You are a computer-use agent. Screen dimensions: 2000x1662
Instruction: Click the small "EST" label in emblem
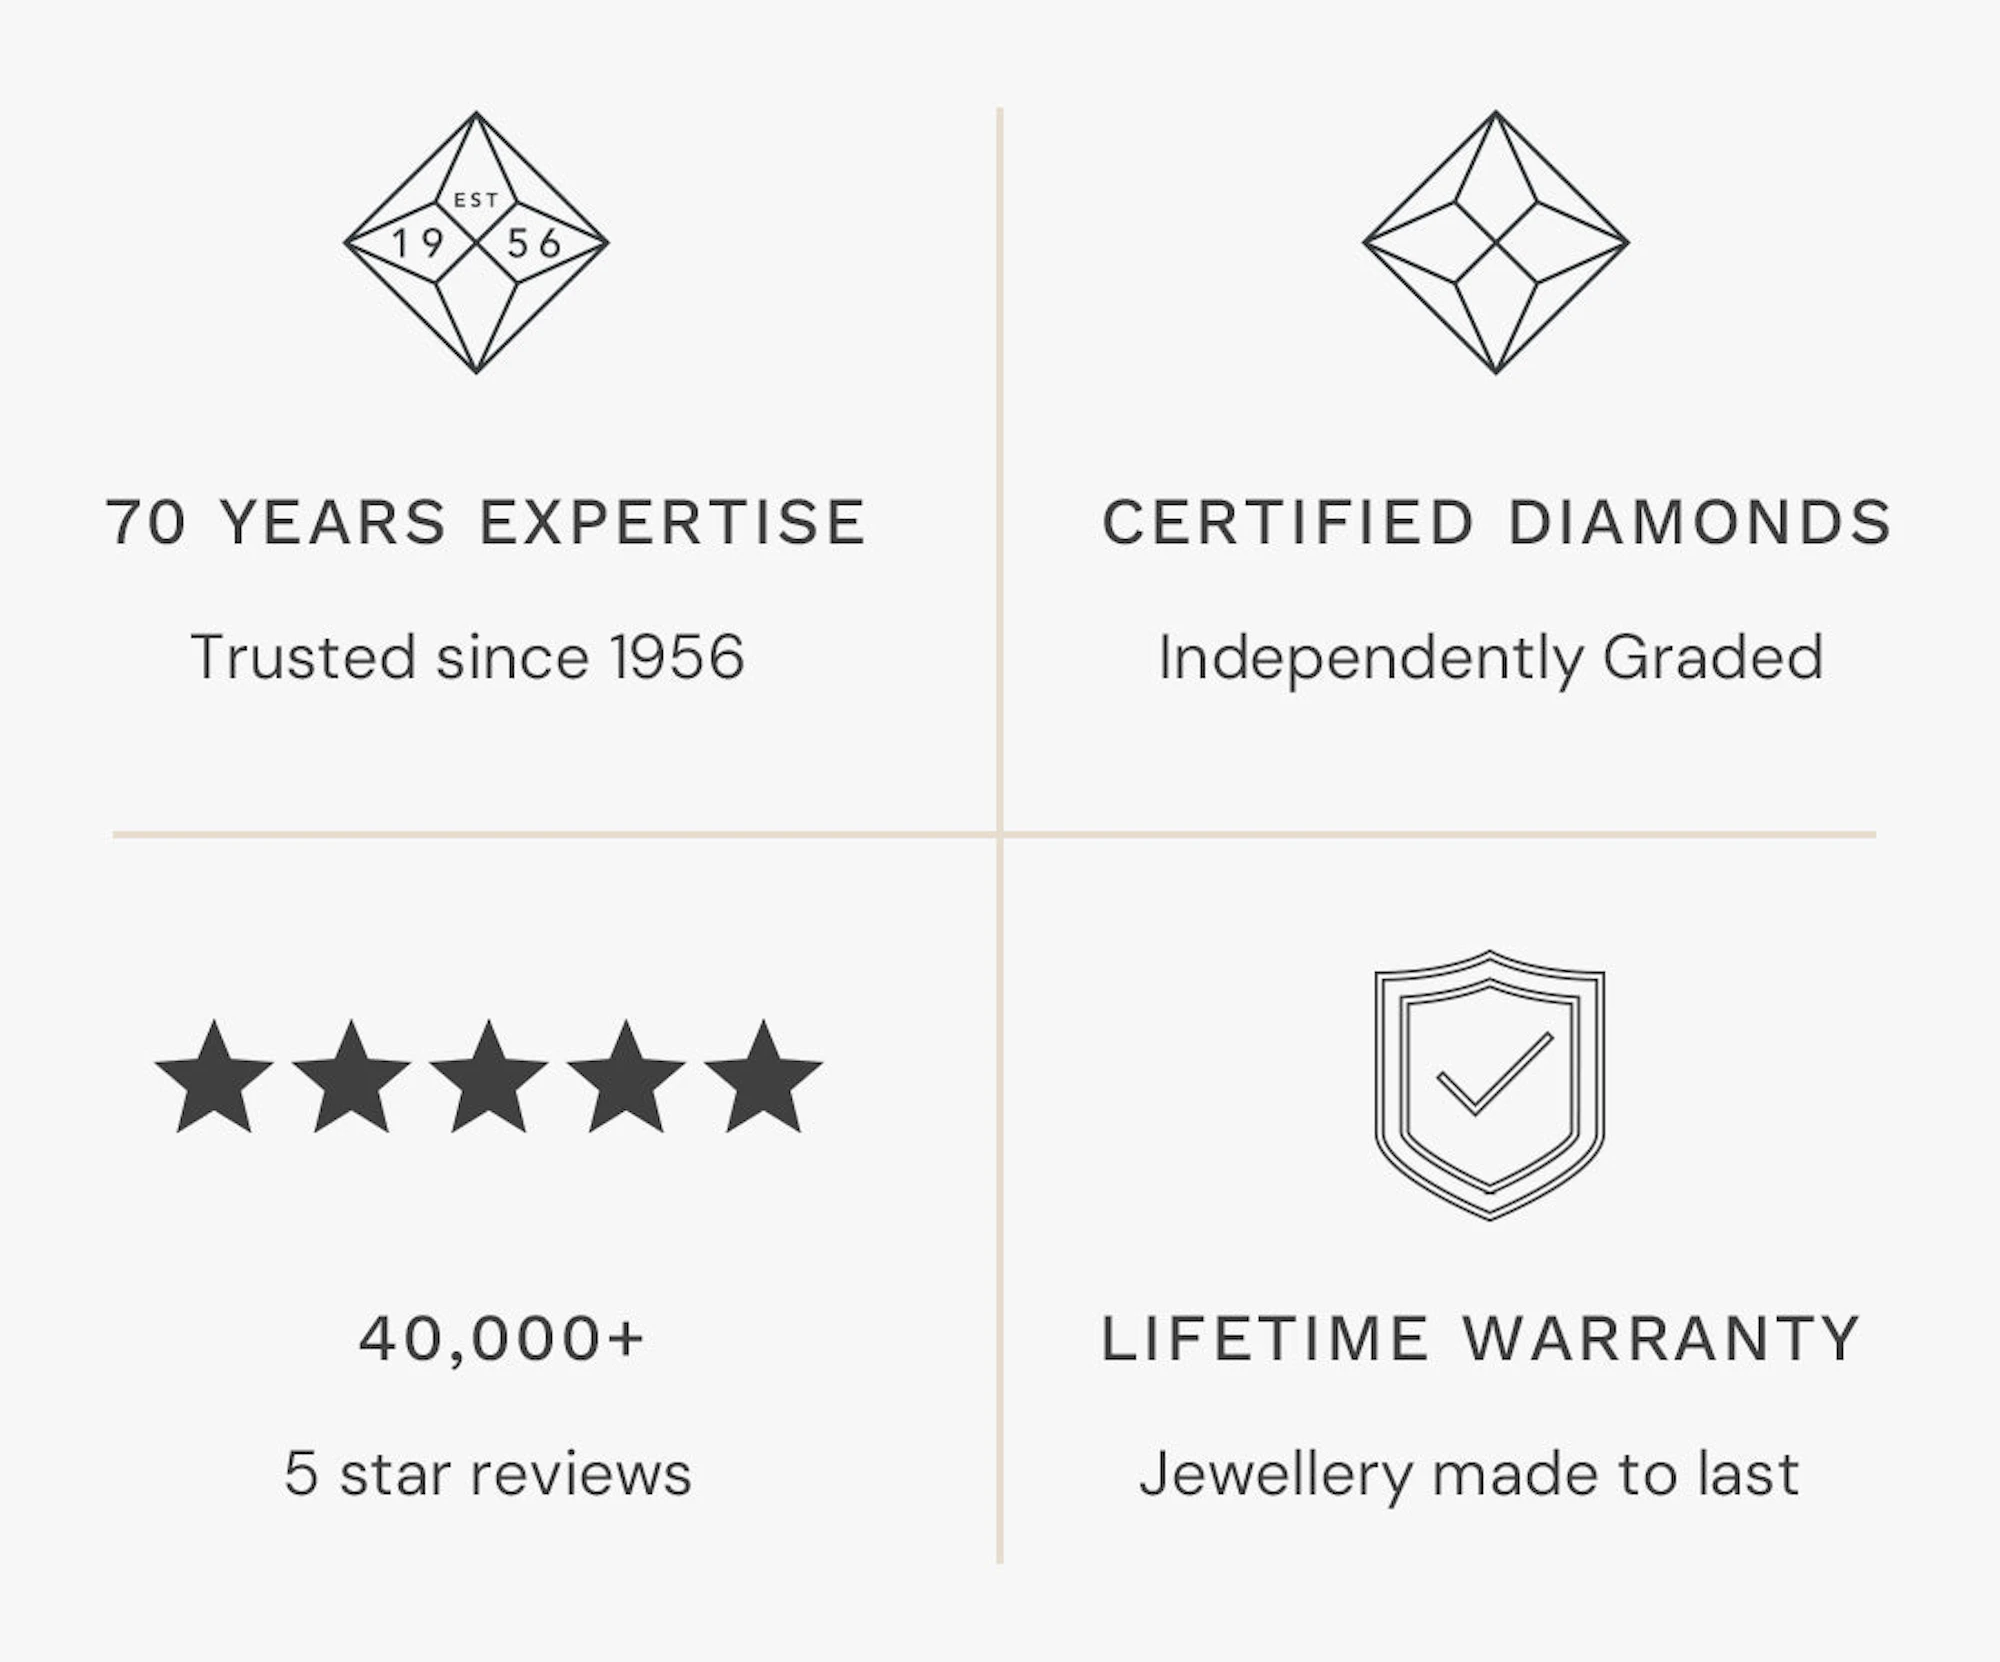(476, 200)
